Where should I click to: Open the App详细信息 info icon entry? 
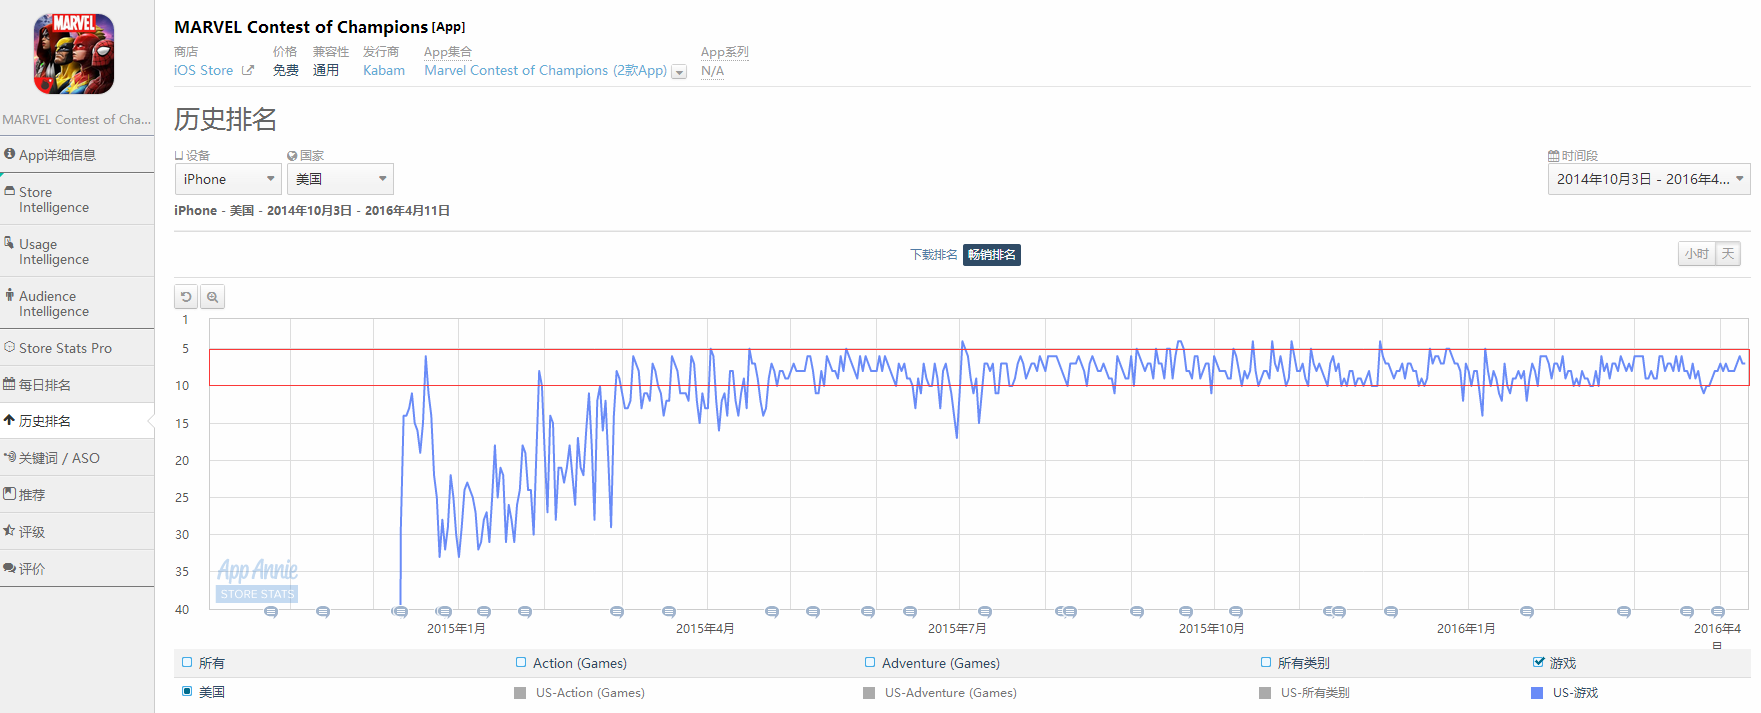click(10, 154)
